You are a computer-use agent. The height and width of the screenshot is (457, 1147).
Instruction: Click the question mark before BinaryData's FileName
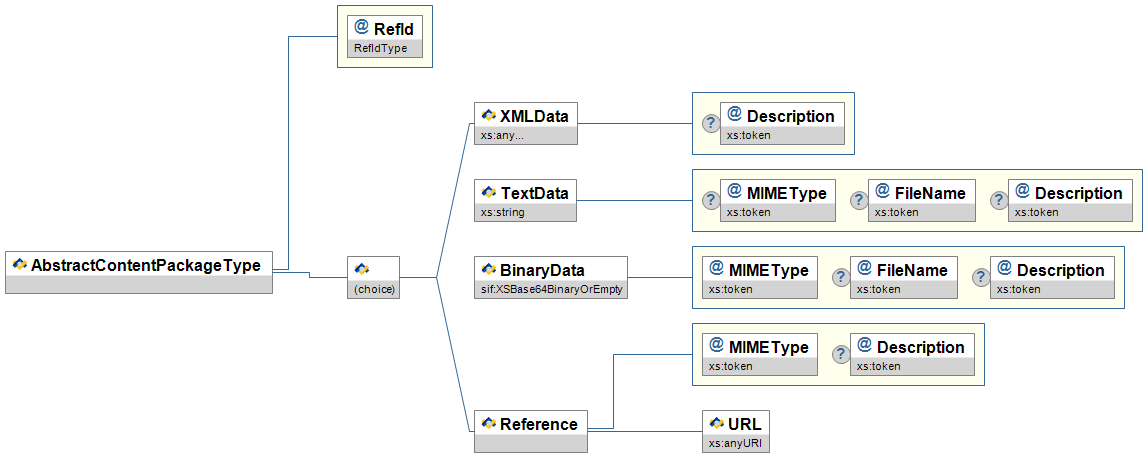840,277
